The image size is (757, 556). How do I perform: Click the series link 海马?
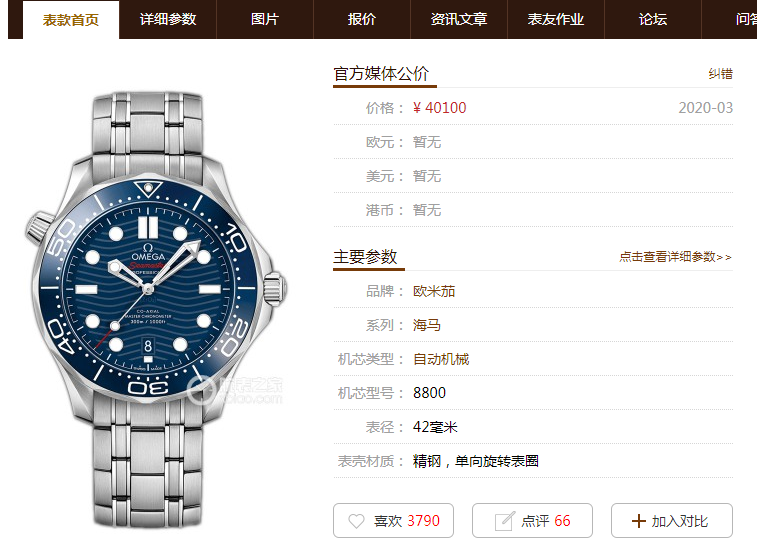point(427,325)
